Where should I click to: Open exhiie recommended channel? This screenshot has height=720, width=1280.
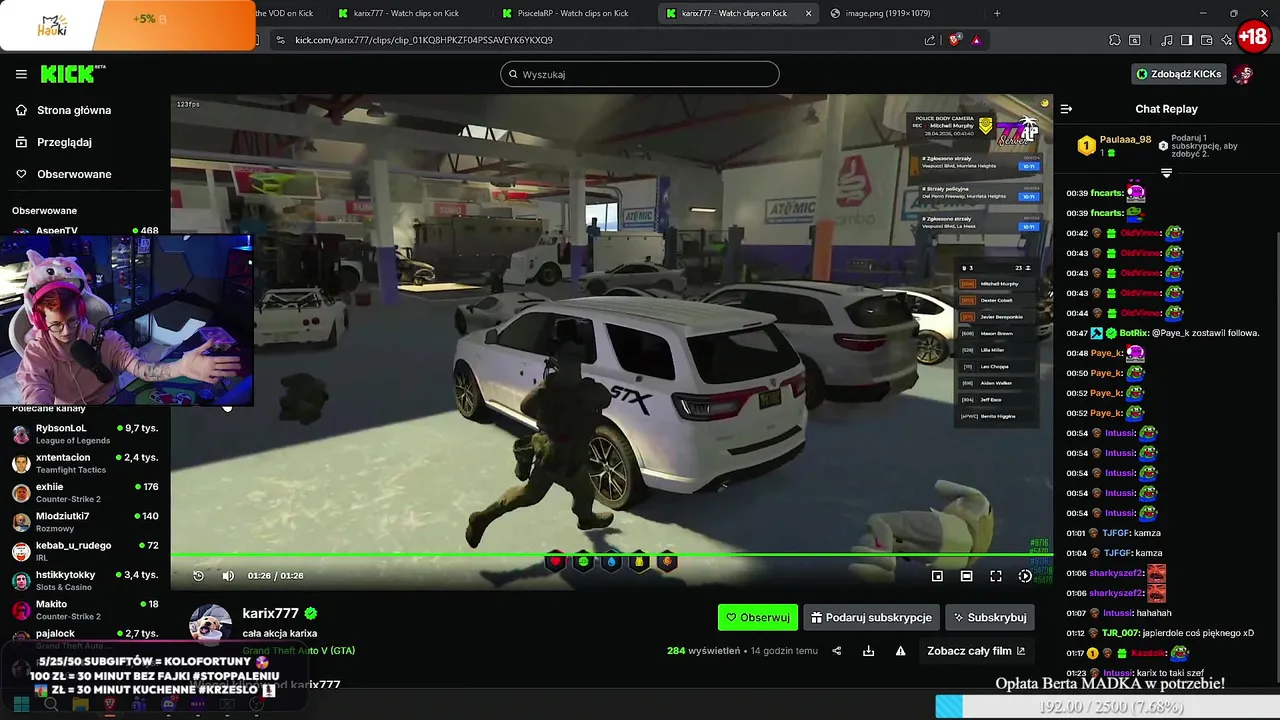(x=85, y=492)
